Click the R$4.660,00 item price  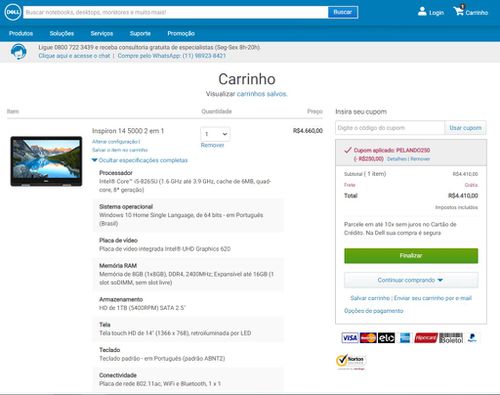pyautogui.click(x=308, y=131)
